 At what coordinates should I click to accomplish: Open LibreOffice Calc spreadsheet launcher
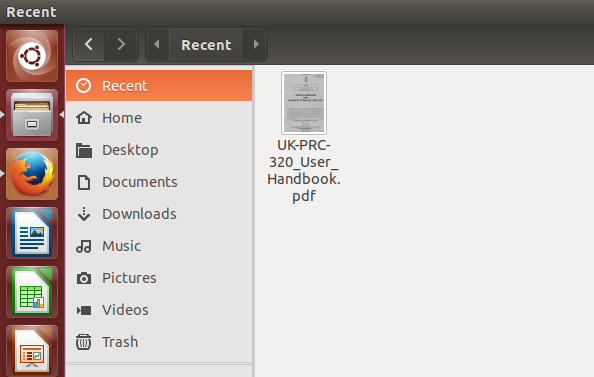[x=32, y=292]
